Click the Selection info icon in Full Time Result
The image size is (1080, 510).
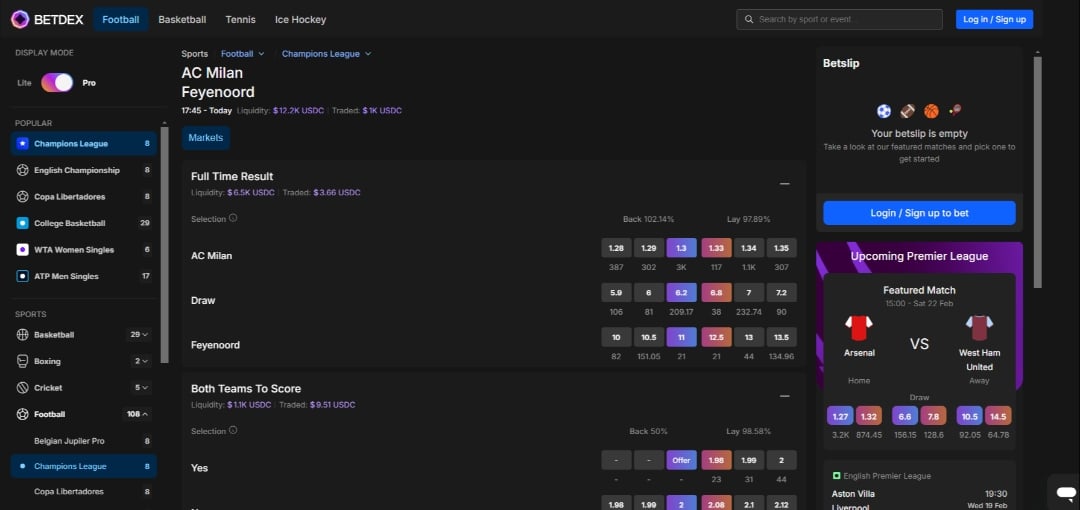[x=233, y=218]
